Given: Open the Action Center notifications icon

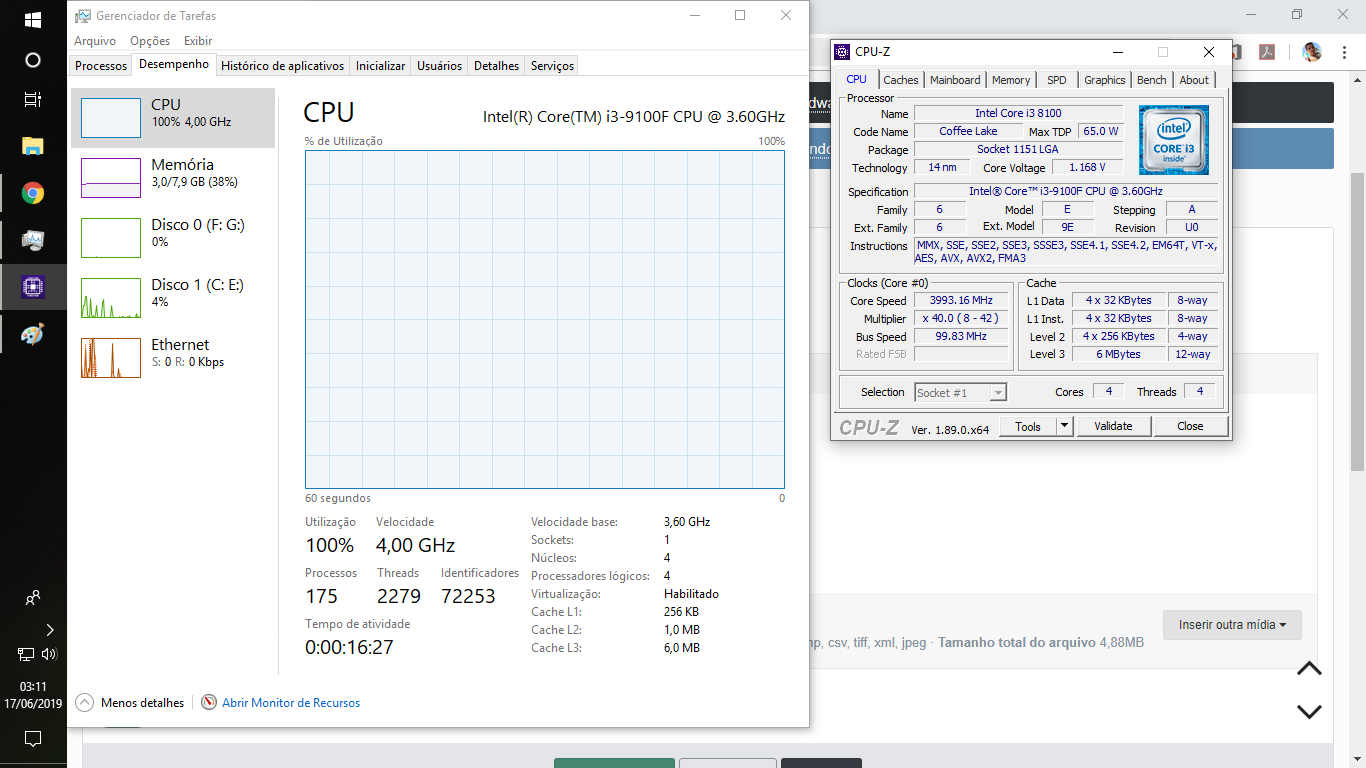Looking at the screenshot, I should click(33, 739).
